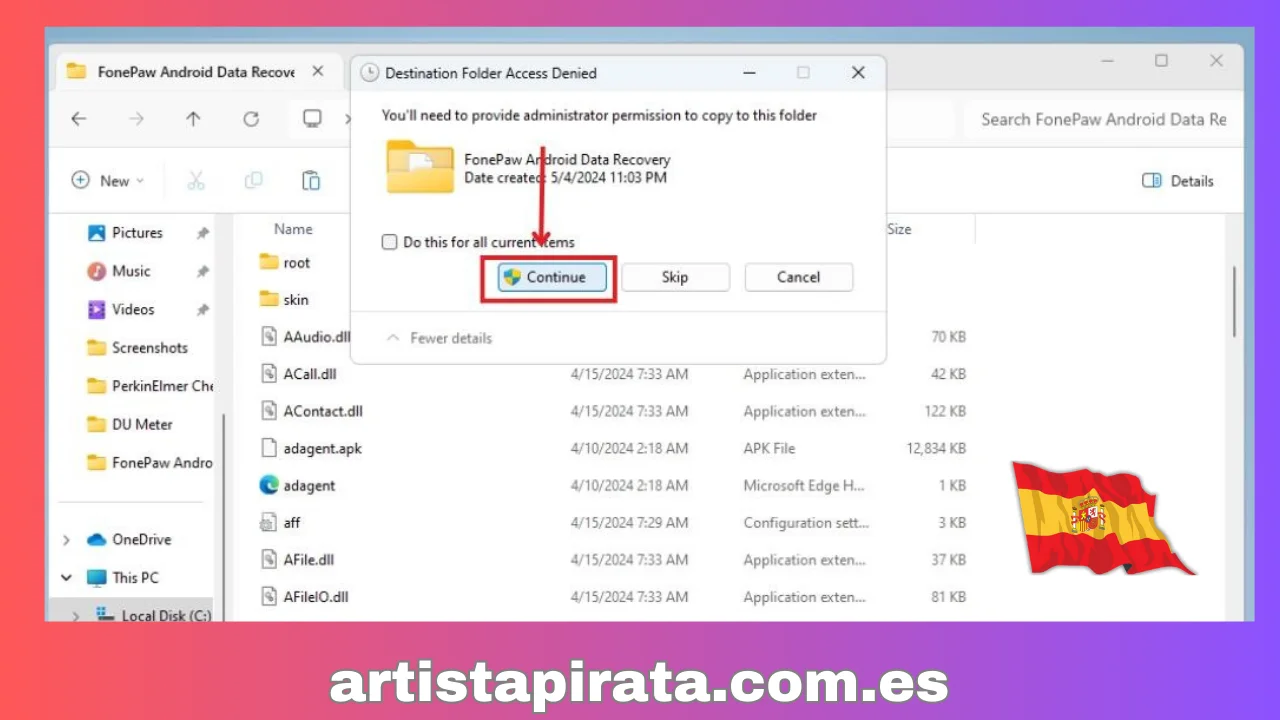
Task: Collapse the This PC tree entry
Action: click(65, 577)
